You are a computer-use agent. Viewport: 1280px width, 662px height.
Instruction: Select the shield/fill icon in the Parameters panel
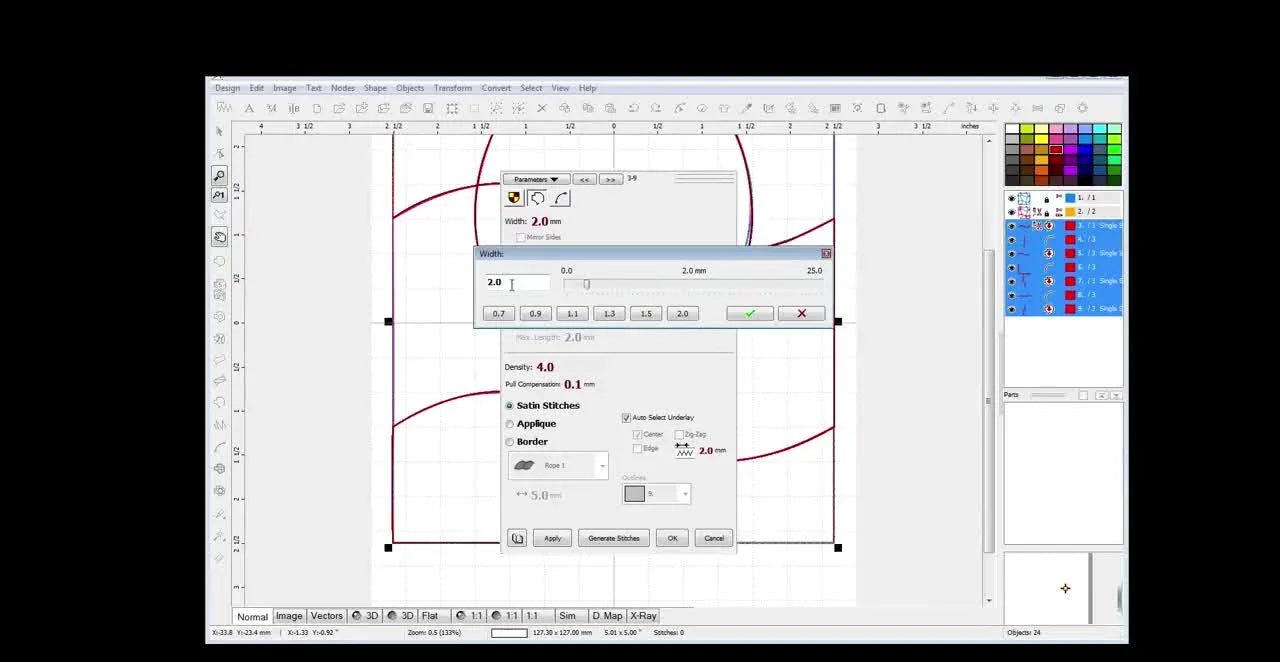(513, 197)
